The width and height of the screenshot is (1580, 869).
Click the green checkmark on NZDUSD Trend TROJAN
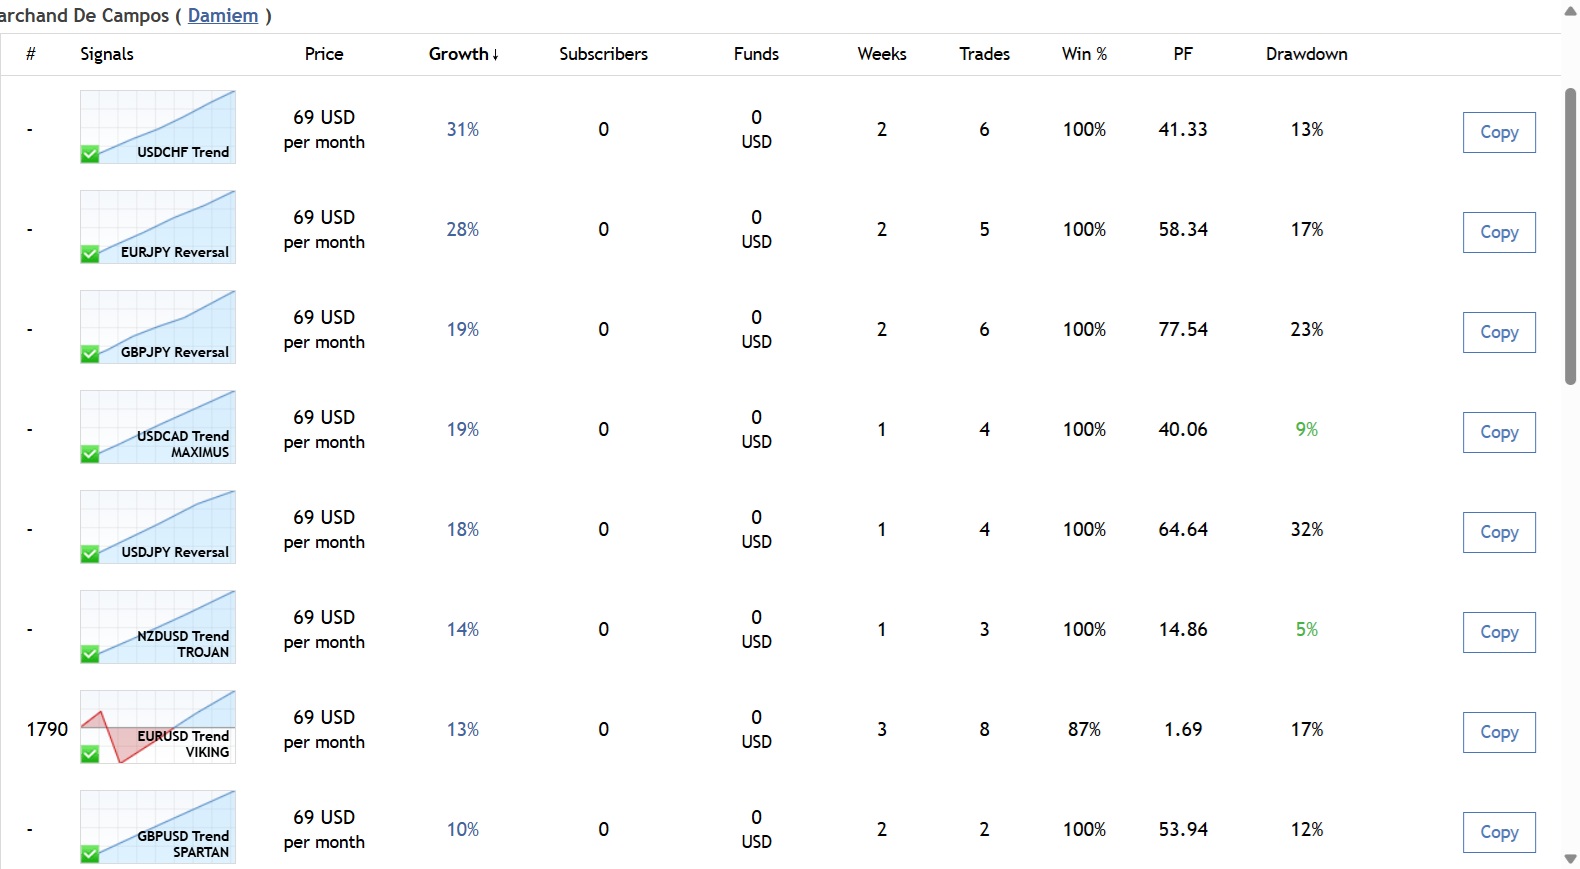click(x=90, y=654)
